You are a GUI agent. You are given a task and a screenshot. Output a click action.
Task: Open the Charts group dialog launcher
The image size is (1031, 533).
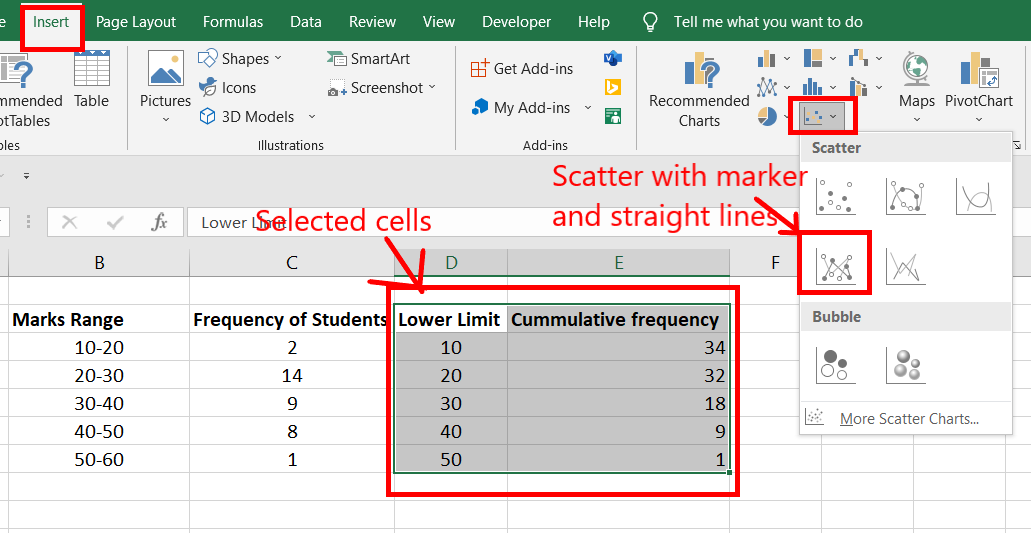(1017, 145)
